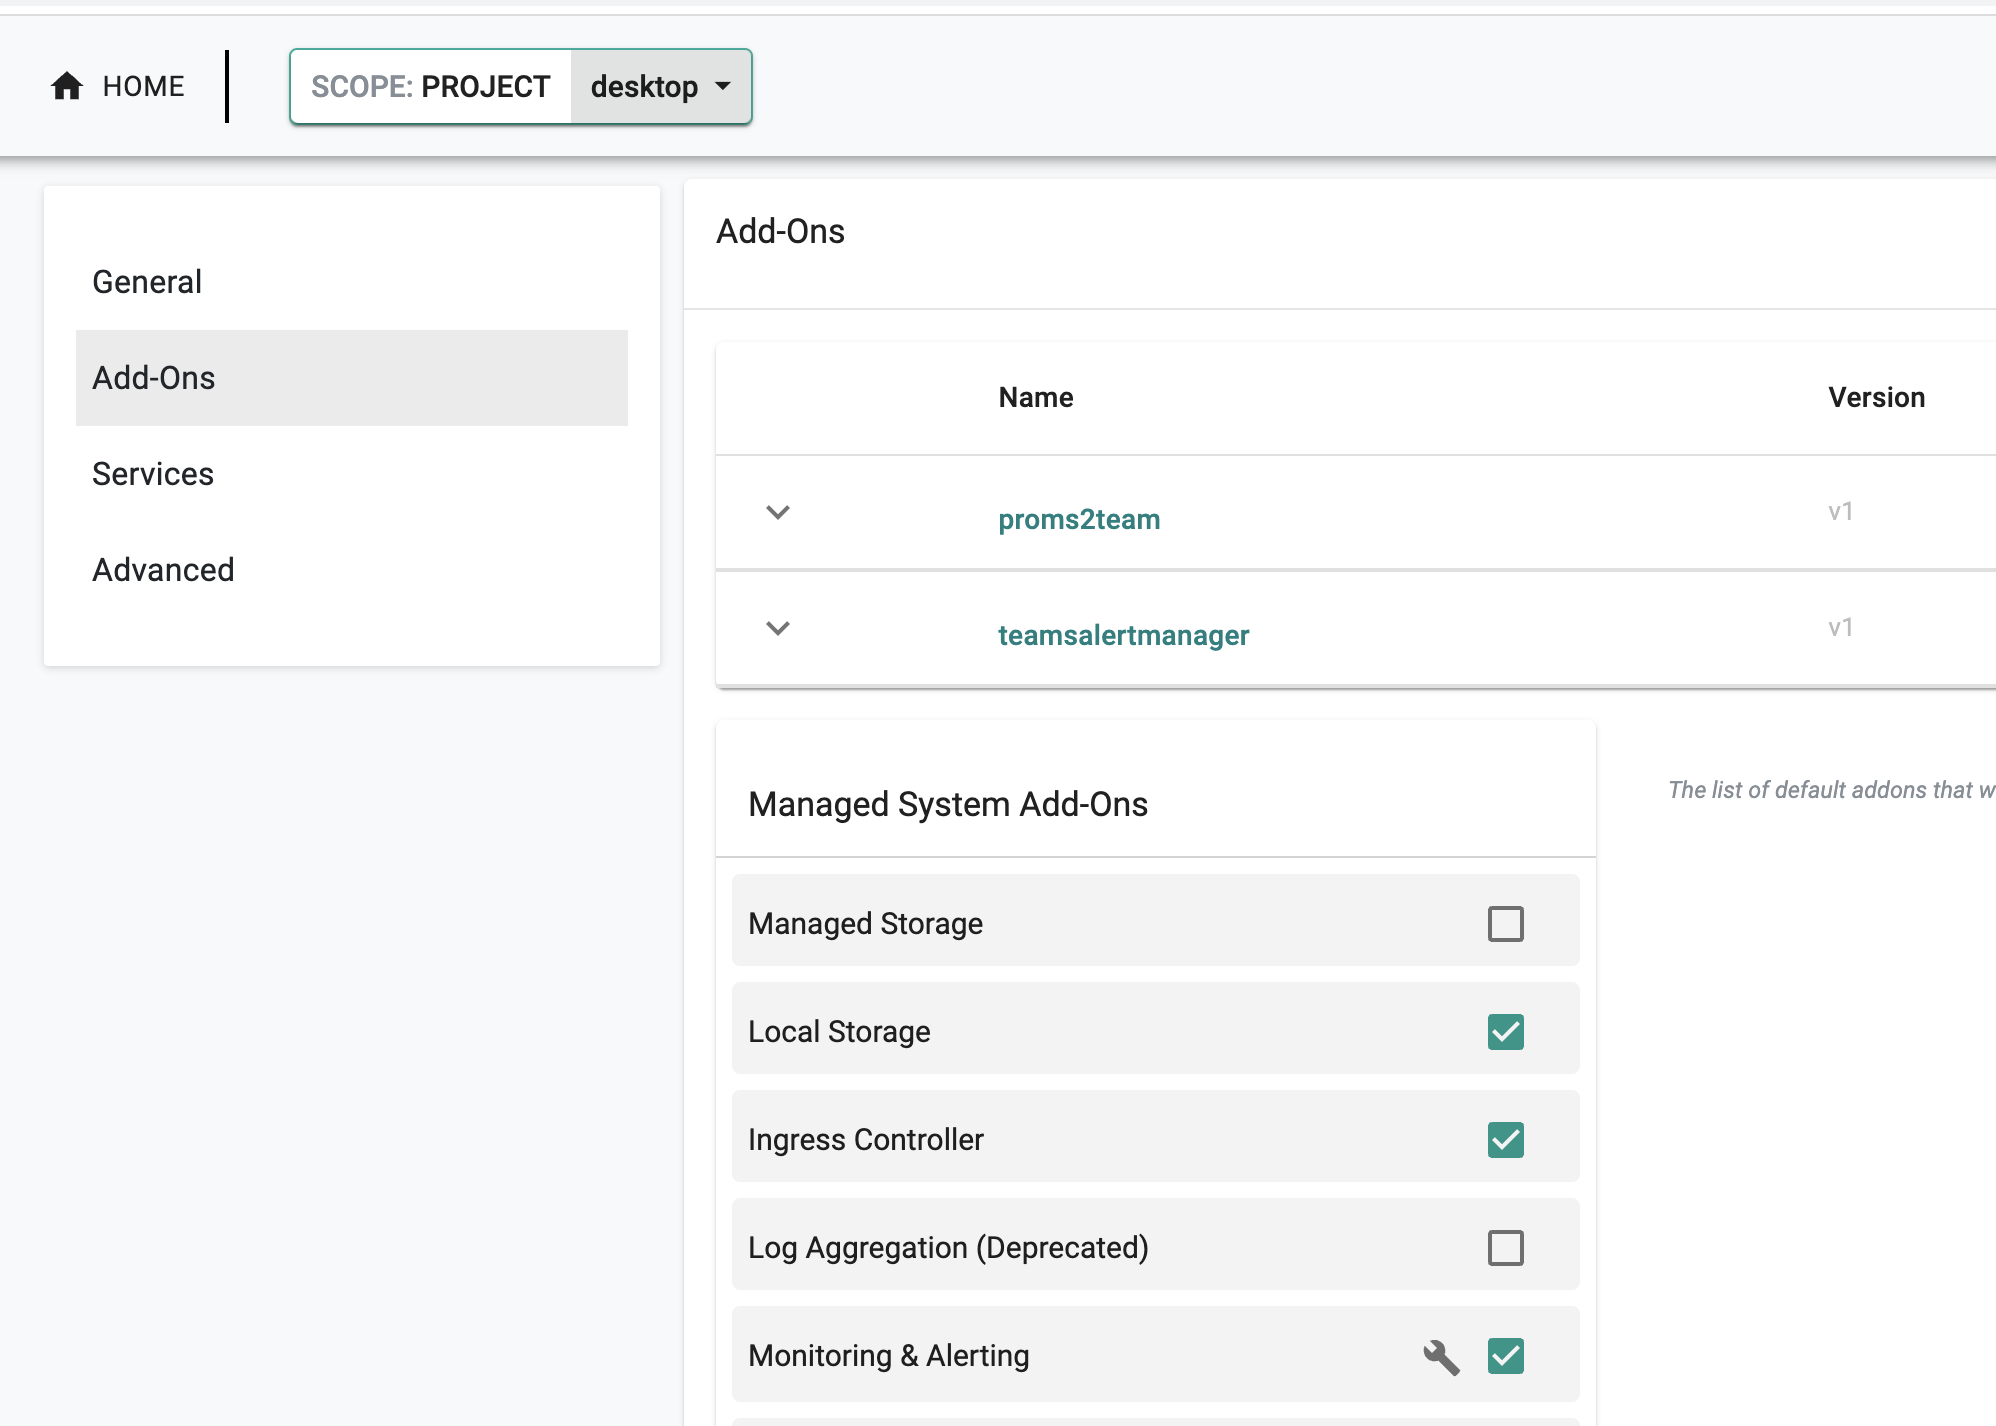Open the proms2team add-on link
This screenshot has height=1426, width=1996.
(x=1079, y=520)
